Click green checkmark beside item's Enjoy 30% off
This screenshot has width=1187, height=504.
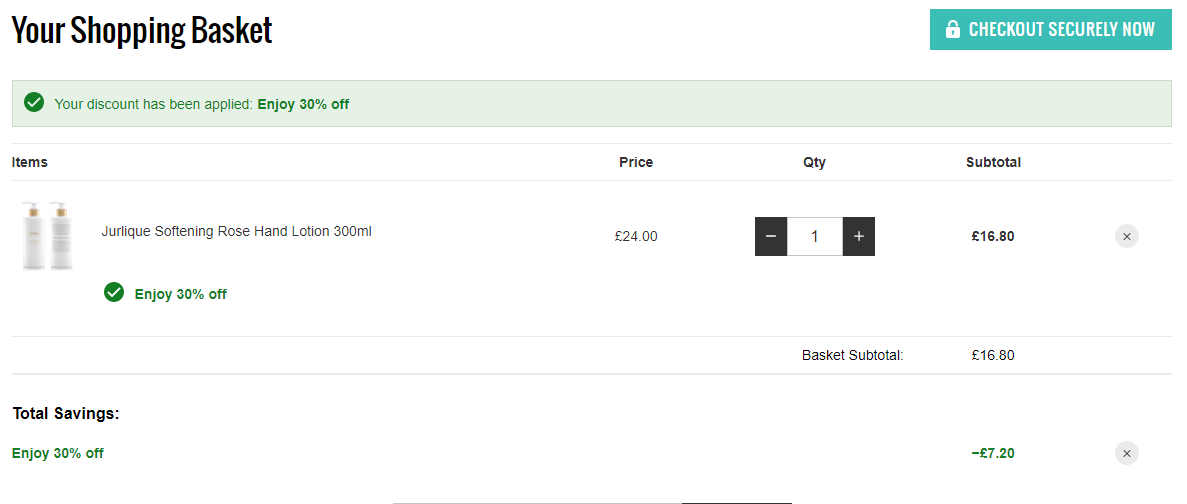point(114,292)
